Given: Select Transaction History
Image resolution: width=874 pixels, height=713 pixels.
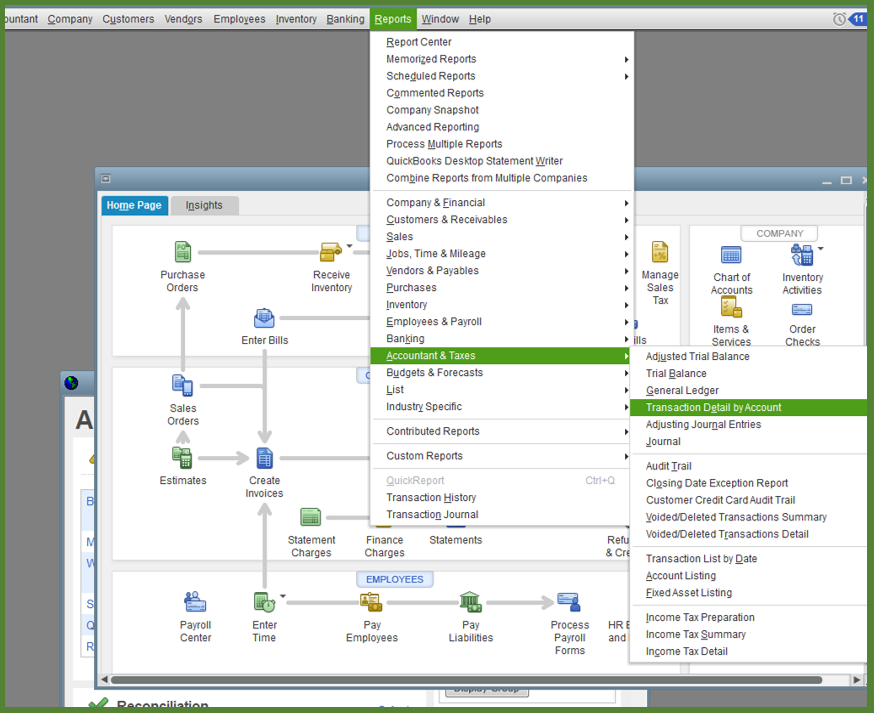Looking at the screenshot, I should 431,497.
